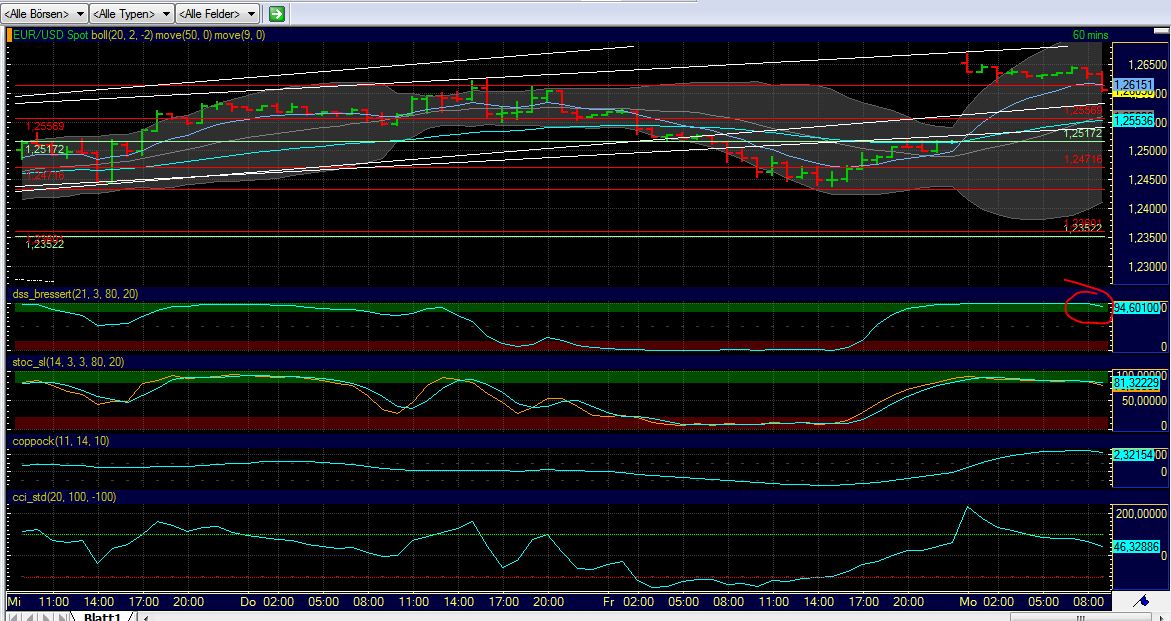Viewport: 1171px width, 621px height.
Task: Click the green arrow go button
Action: pyautogui.click(x=276, y=13)
